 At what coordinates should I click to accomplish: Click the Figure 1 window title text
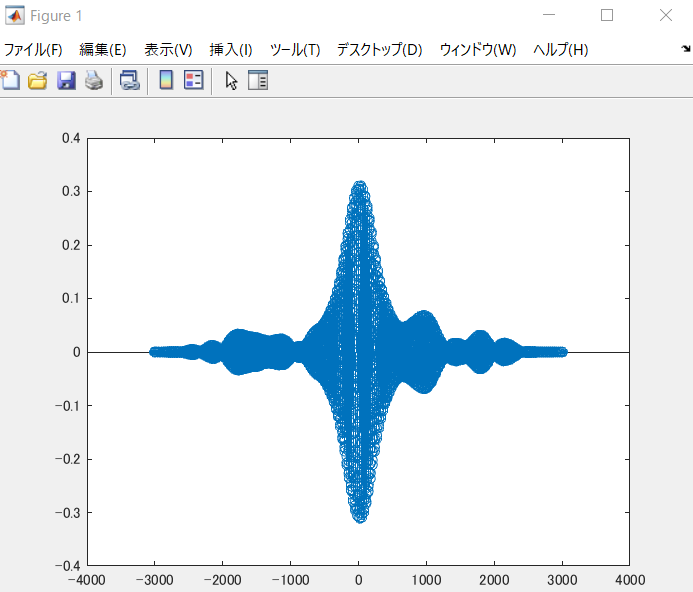(56, 16)
